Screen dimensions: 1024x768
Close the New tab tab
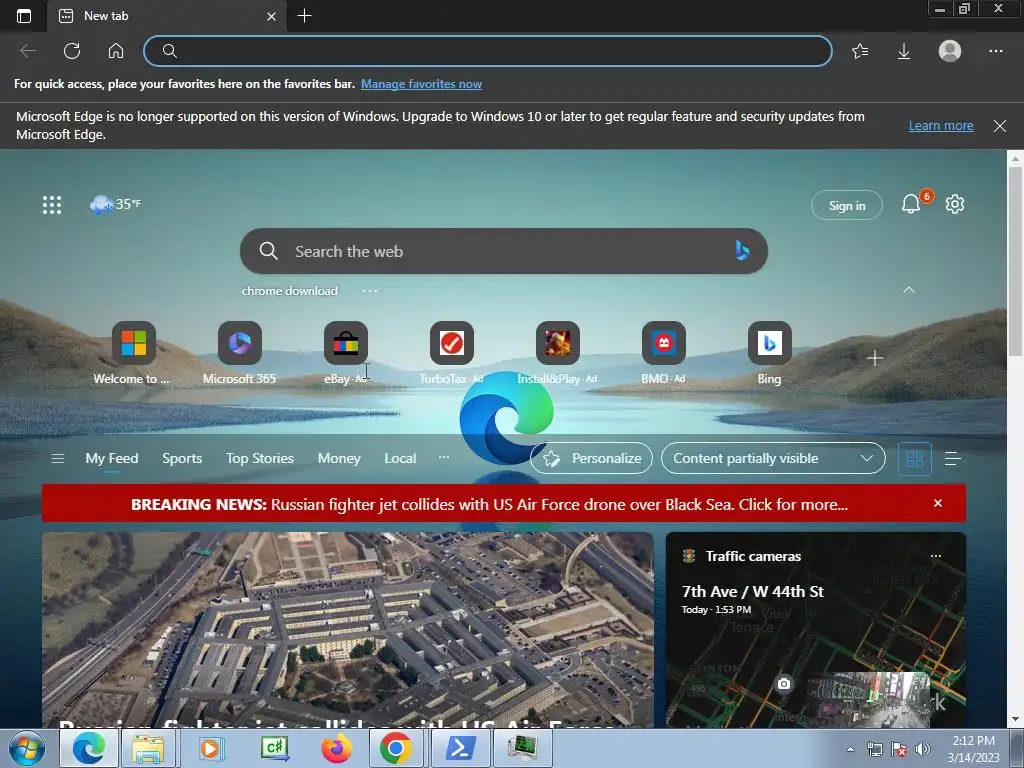(271, 16)
